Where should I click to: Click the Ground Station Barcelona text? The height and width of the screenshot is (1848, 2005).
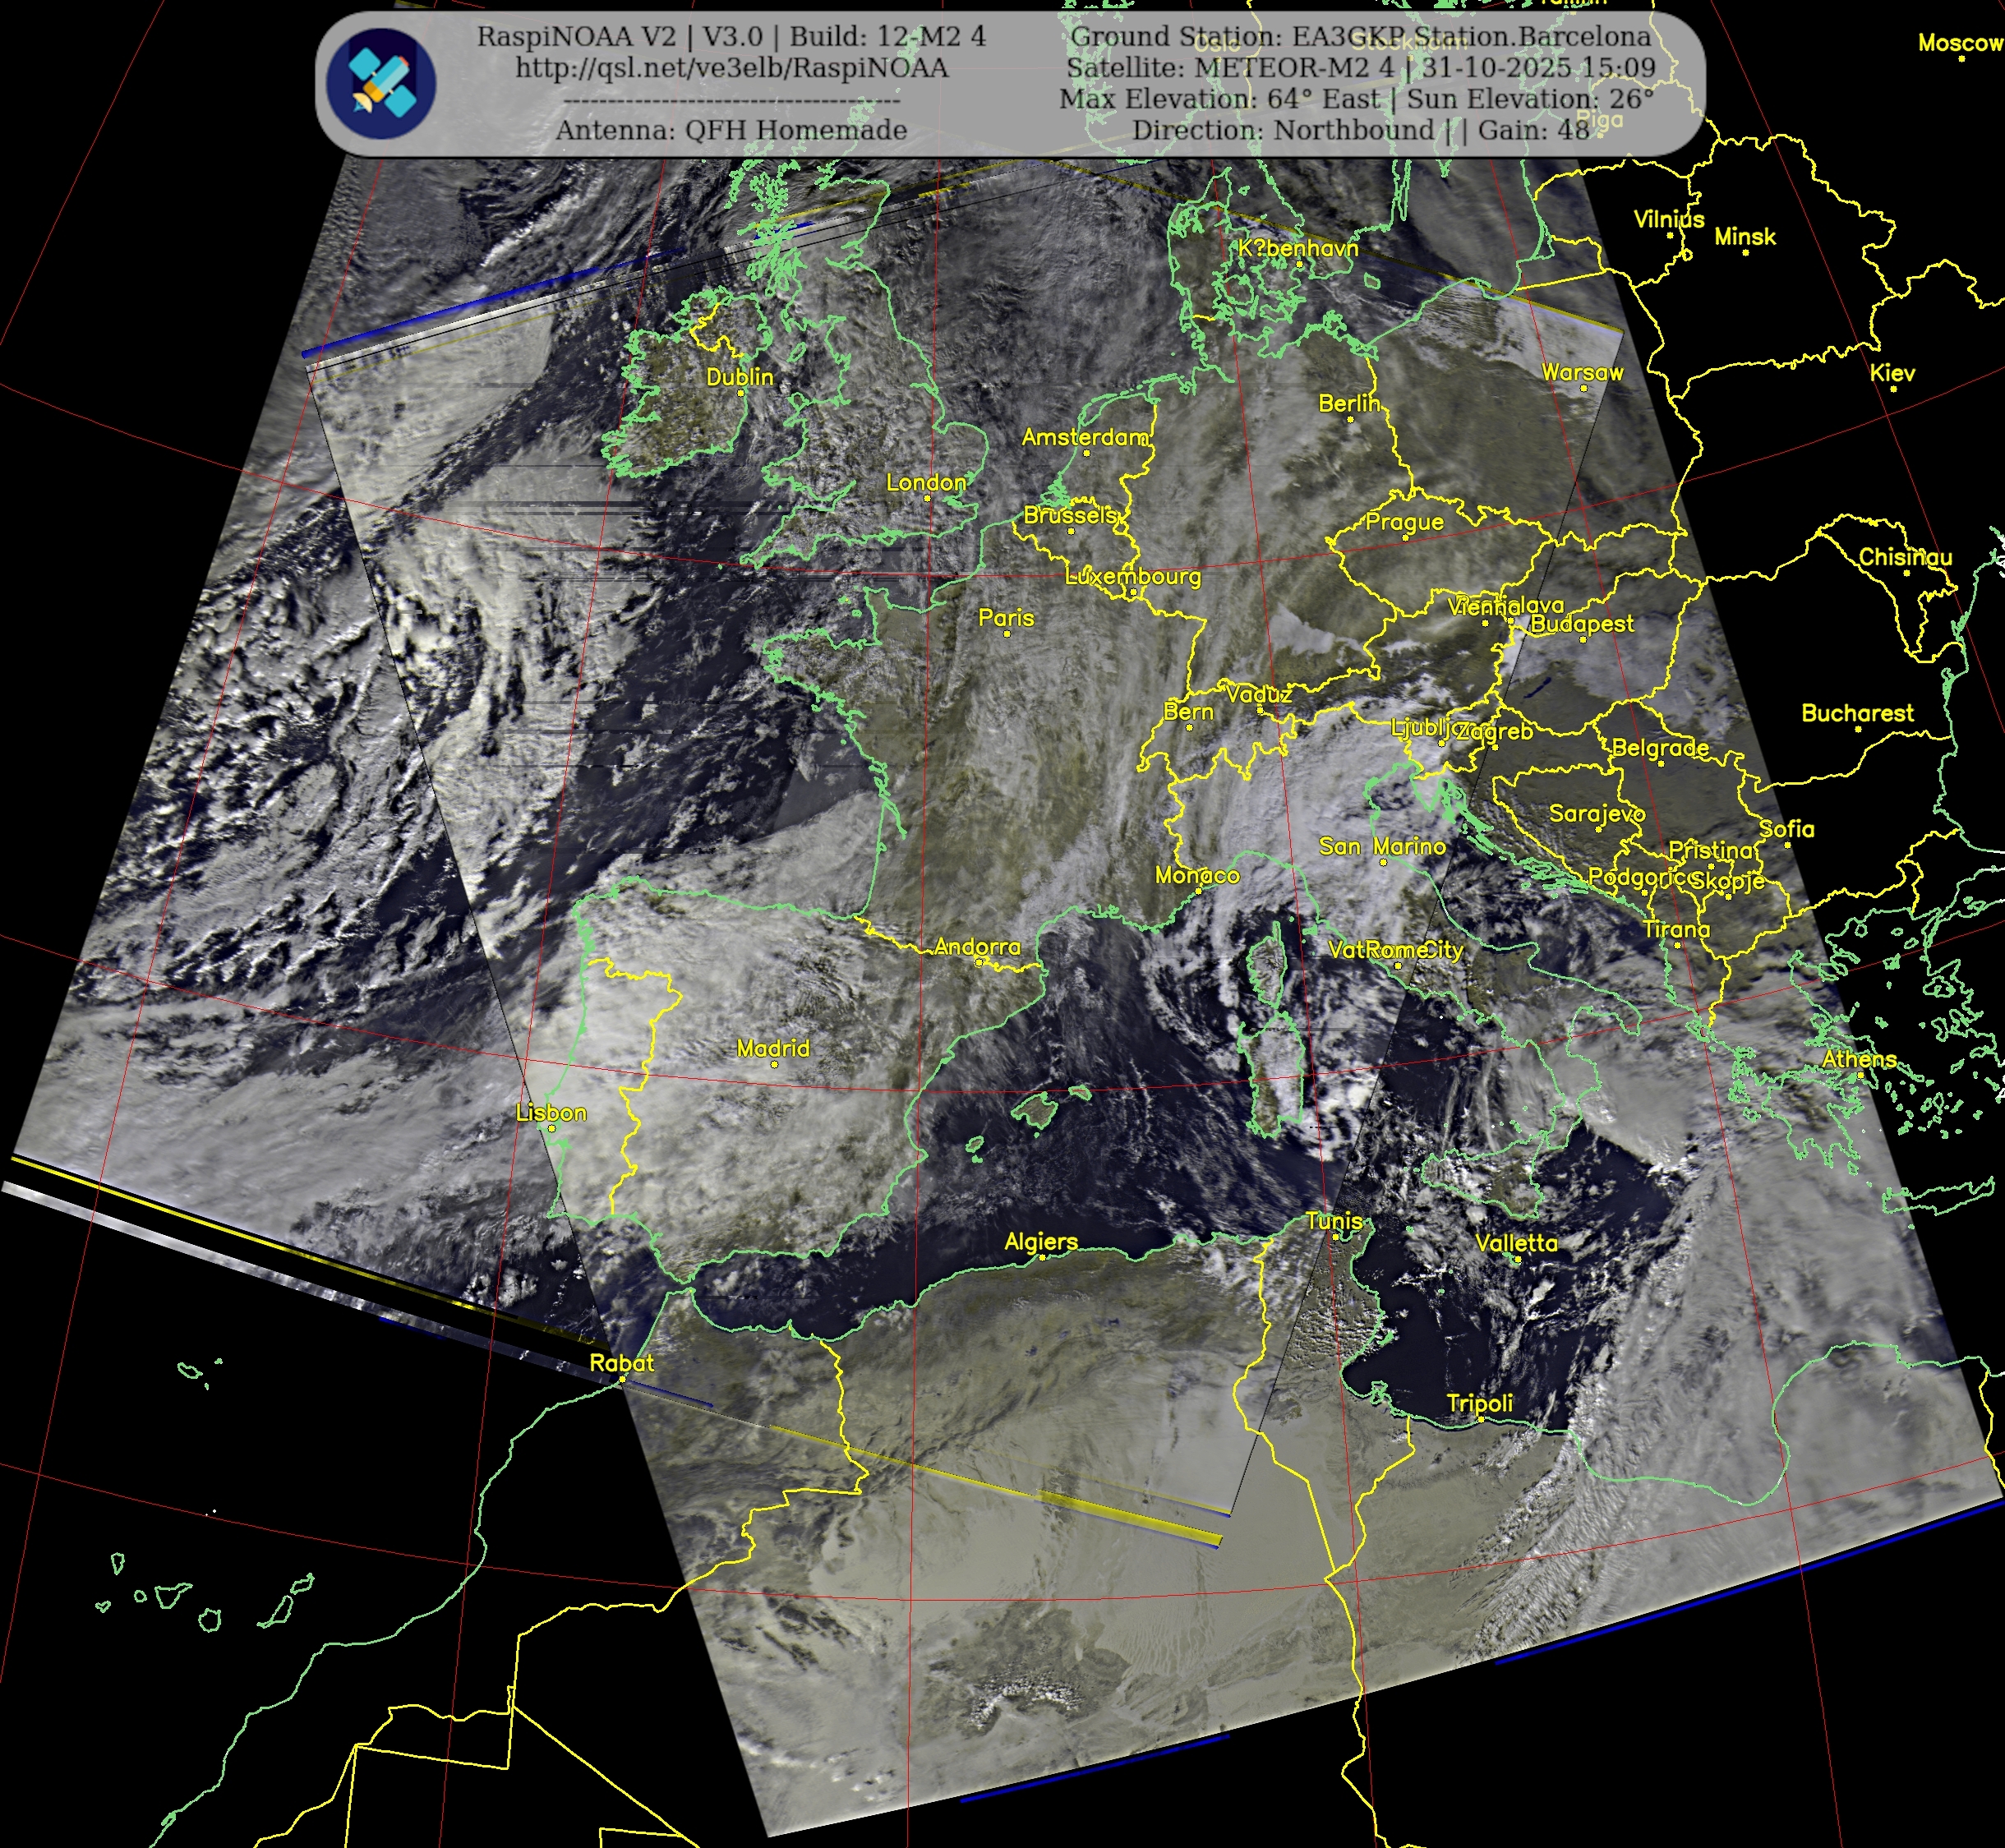(x=1360, y=37)
